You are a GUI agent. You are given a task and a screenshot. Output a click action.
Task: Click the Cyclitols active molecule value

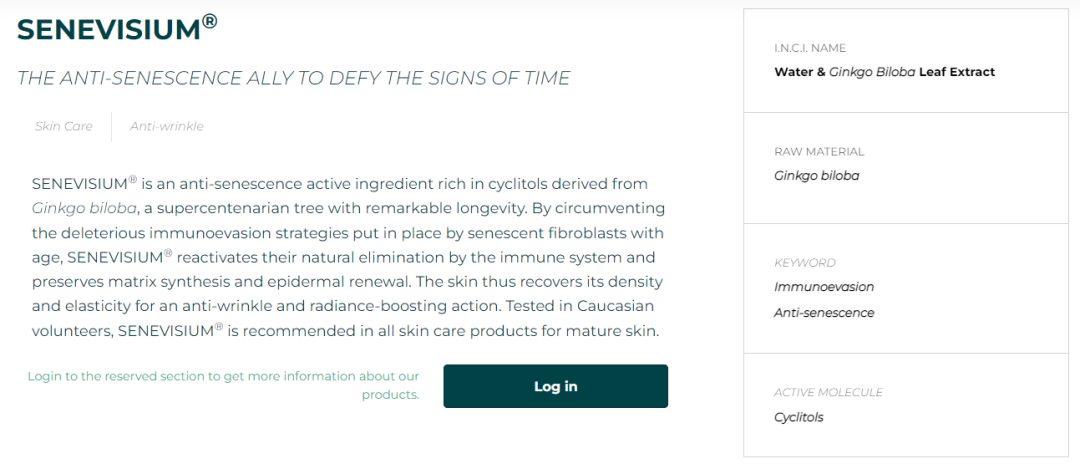799,417
